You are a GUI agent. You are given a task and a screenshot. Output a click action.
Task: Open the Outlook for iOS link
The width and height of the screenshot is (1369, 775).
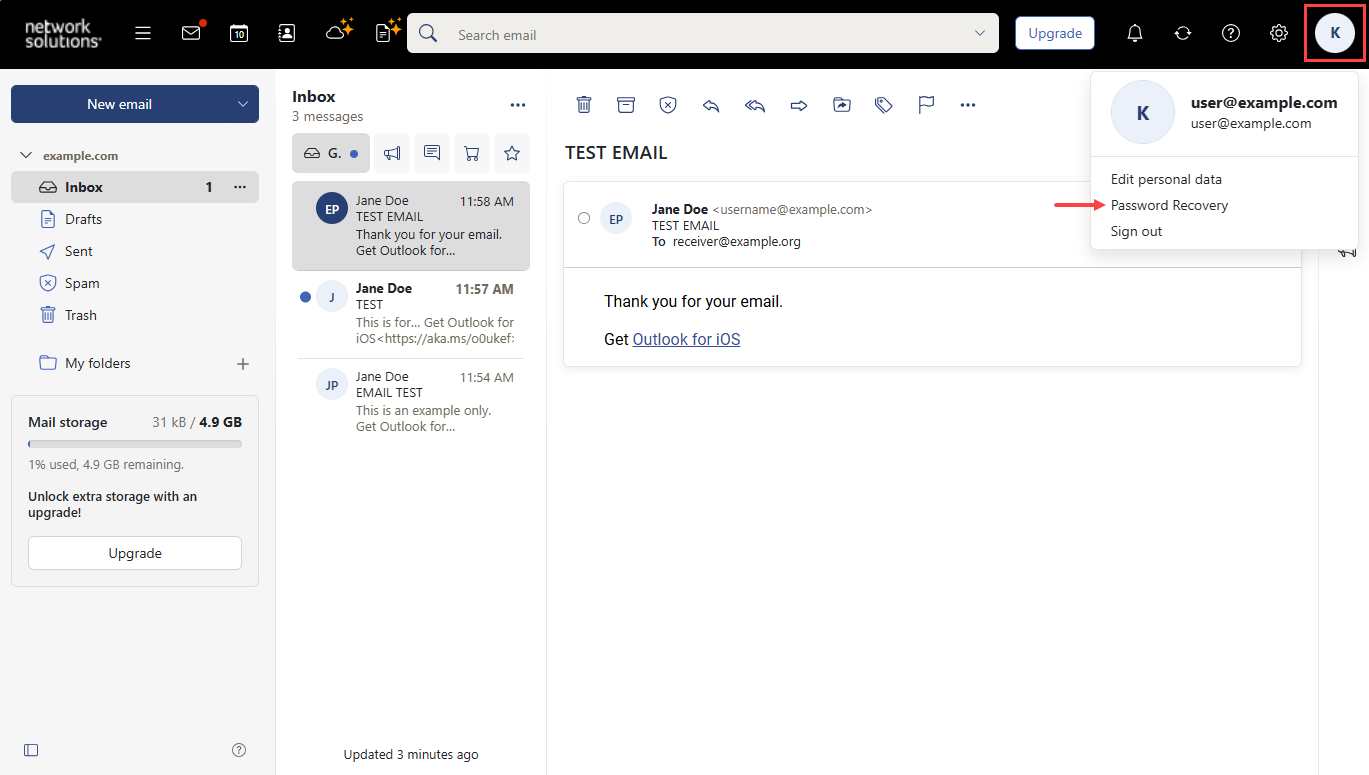tap(686, 339)
